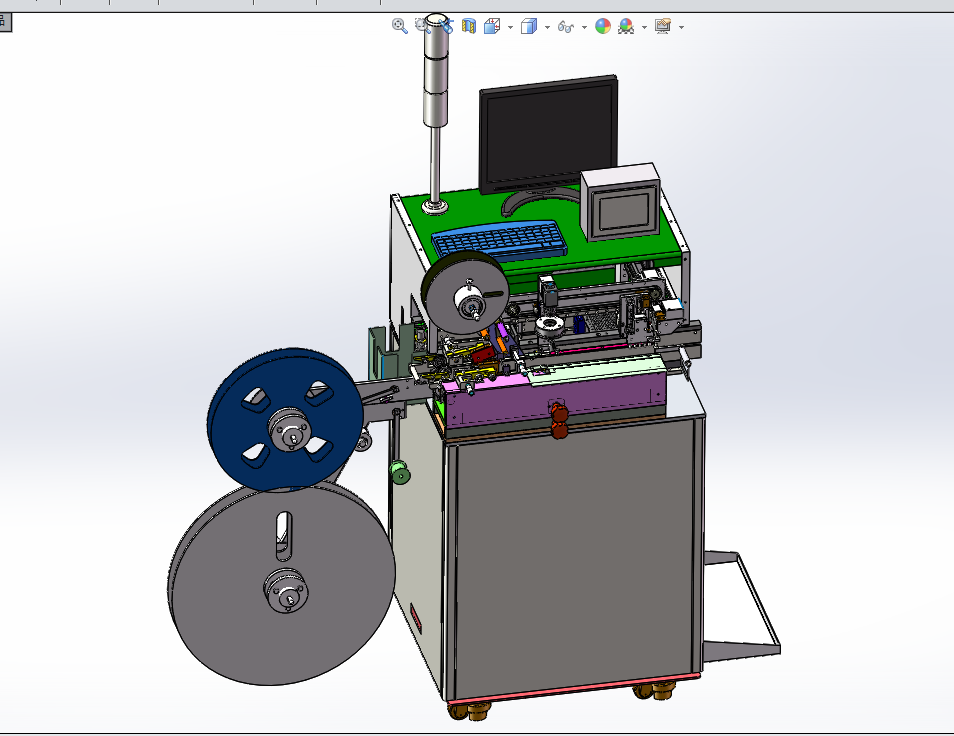Image resolution: width=954 pixels, height=736 pixels.
Task: Click the Apply Scene icon
Action: [x=625, y=26]
